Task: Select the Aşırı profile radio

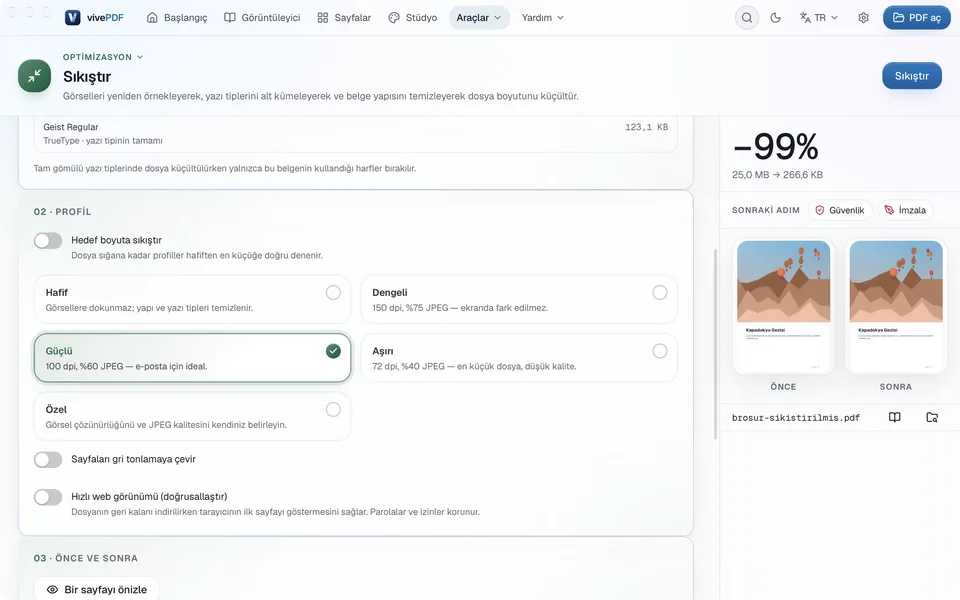Action: pos(659,351)
